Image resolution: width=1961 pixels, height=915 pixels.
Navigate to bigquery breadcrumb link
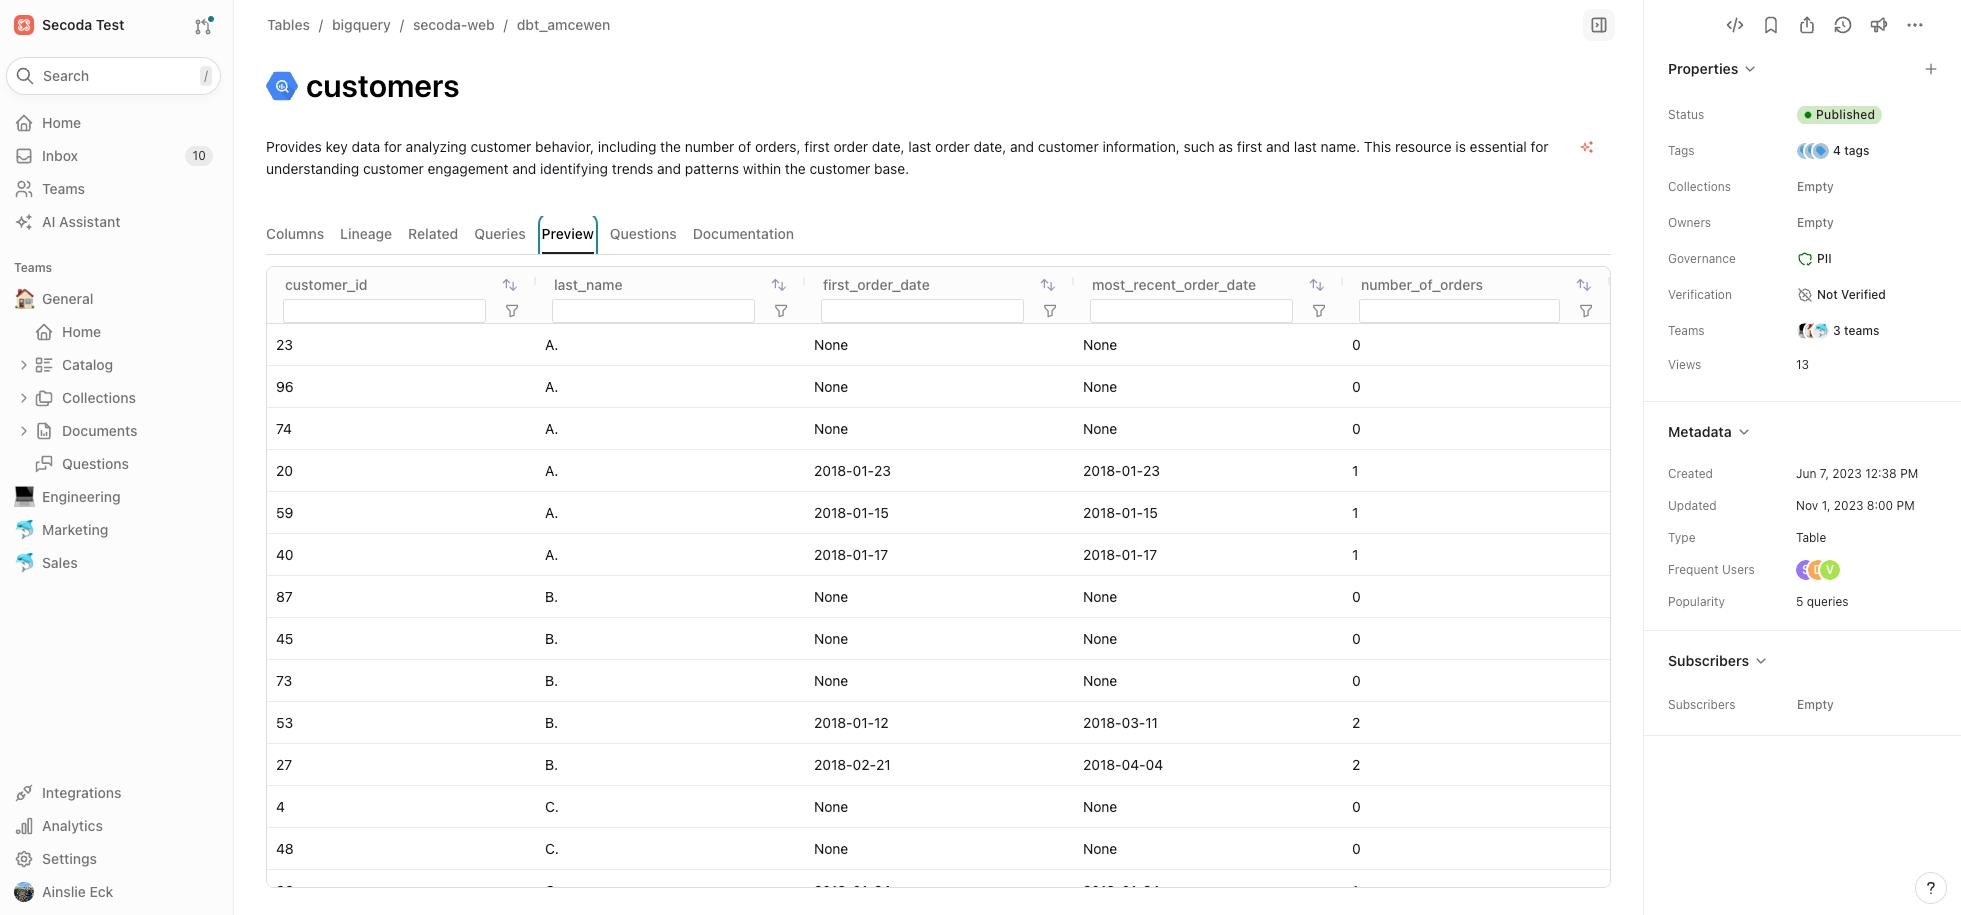click(361, 25)
